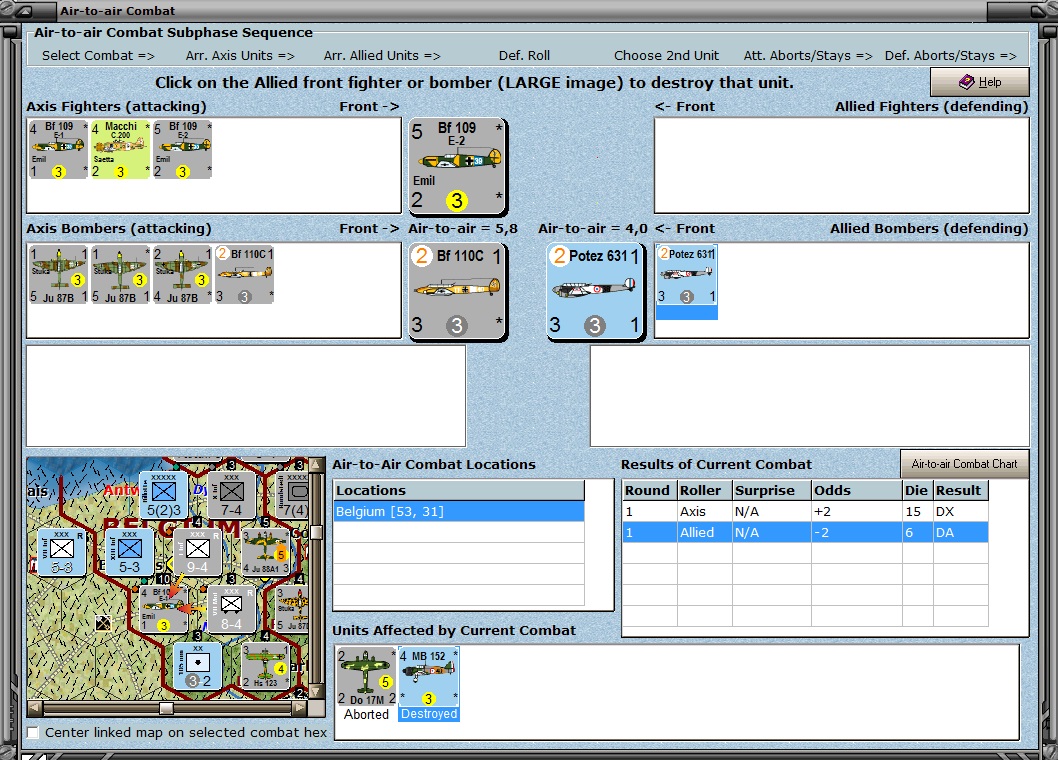Click the 9-4 infantry unit on the map
This screenshot has height=760, width=1058.
(198, 553)
